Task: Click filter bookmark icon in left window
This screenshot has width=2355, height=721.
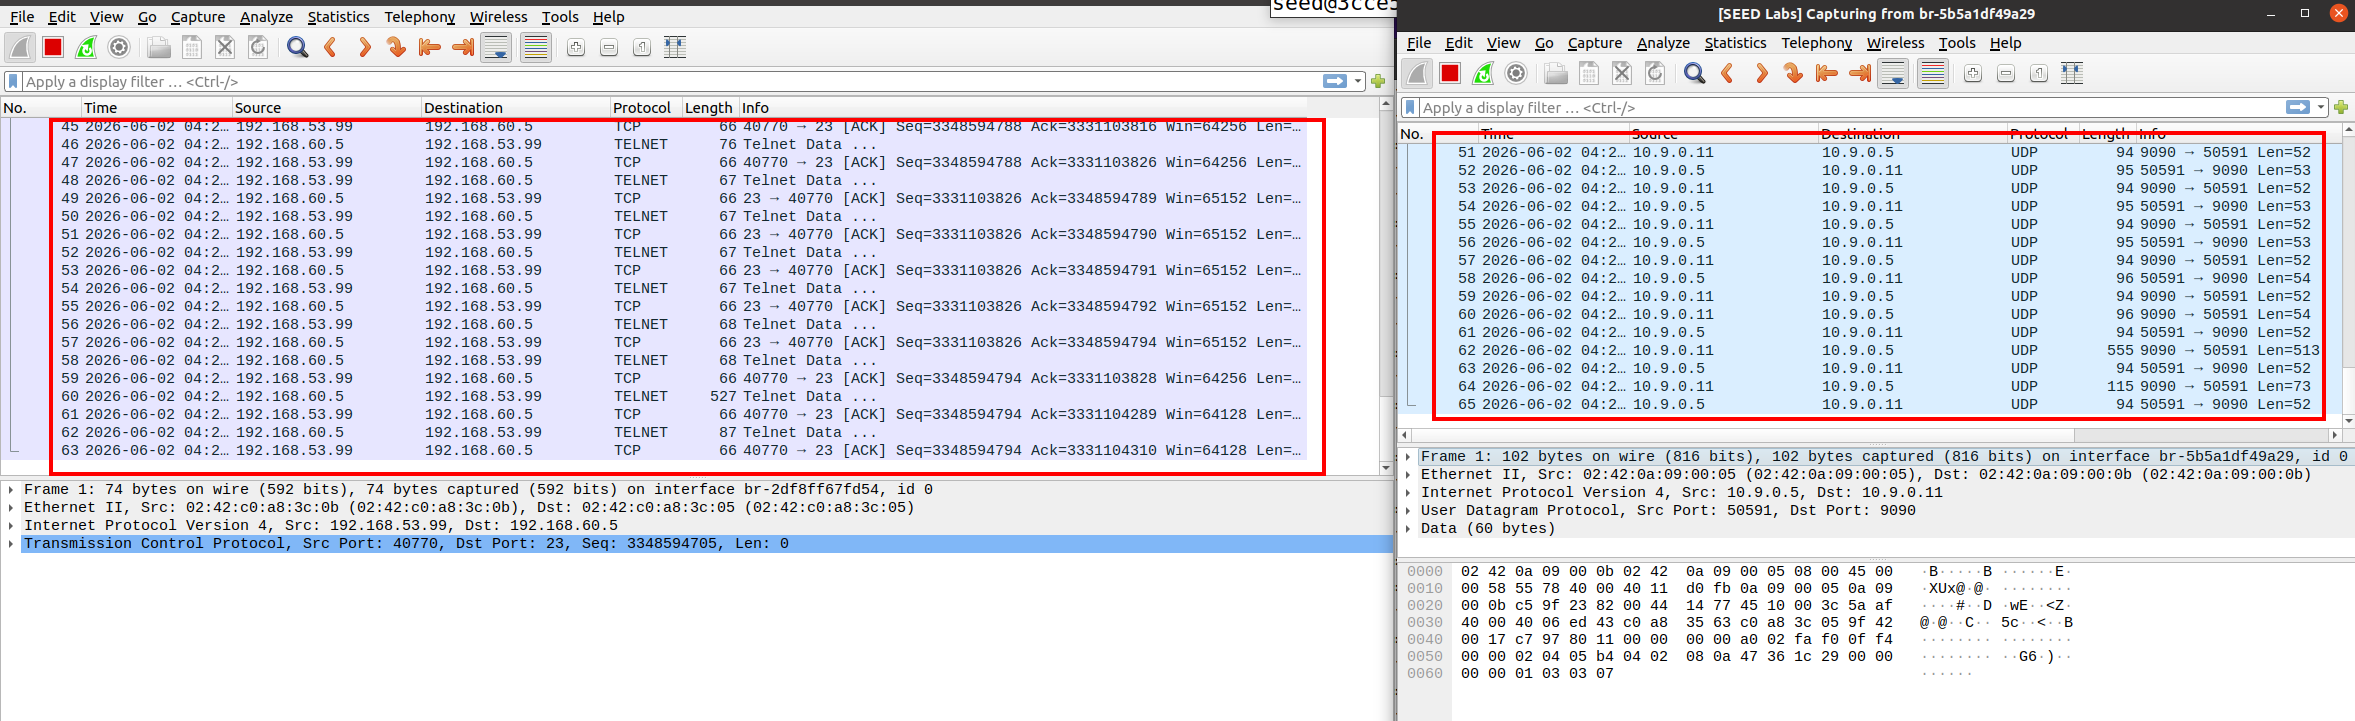Action: tap(13, 81)
